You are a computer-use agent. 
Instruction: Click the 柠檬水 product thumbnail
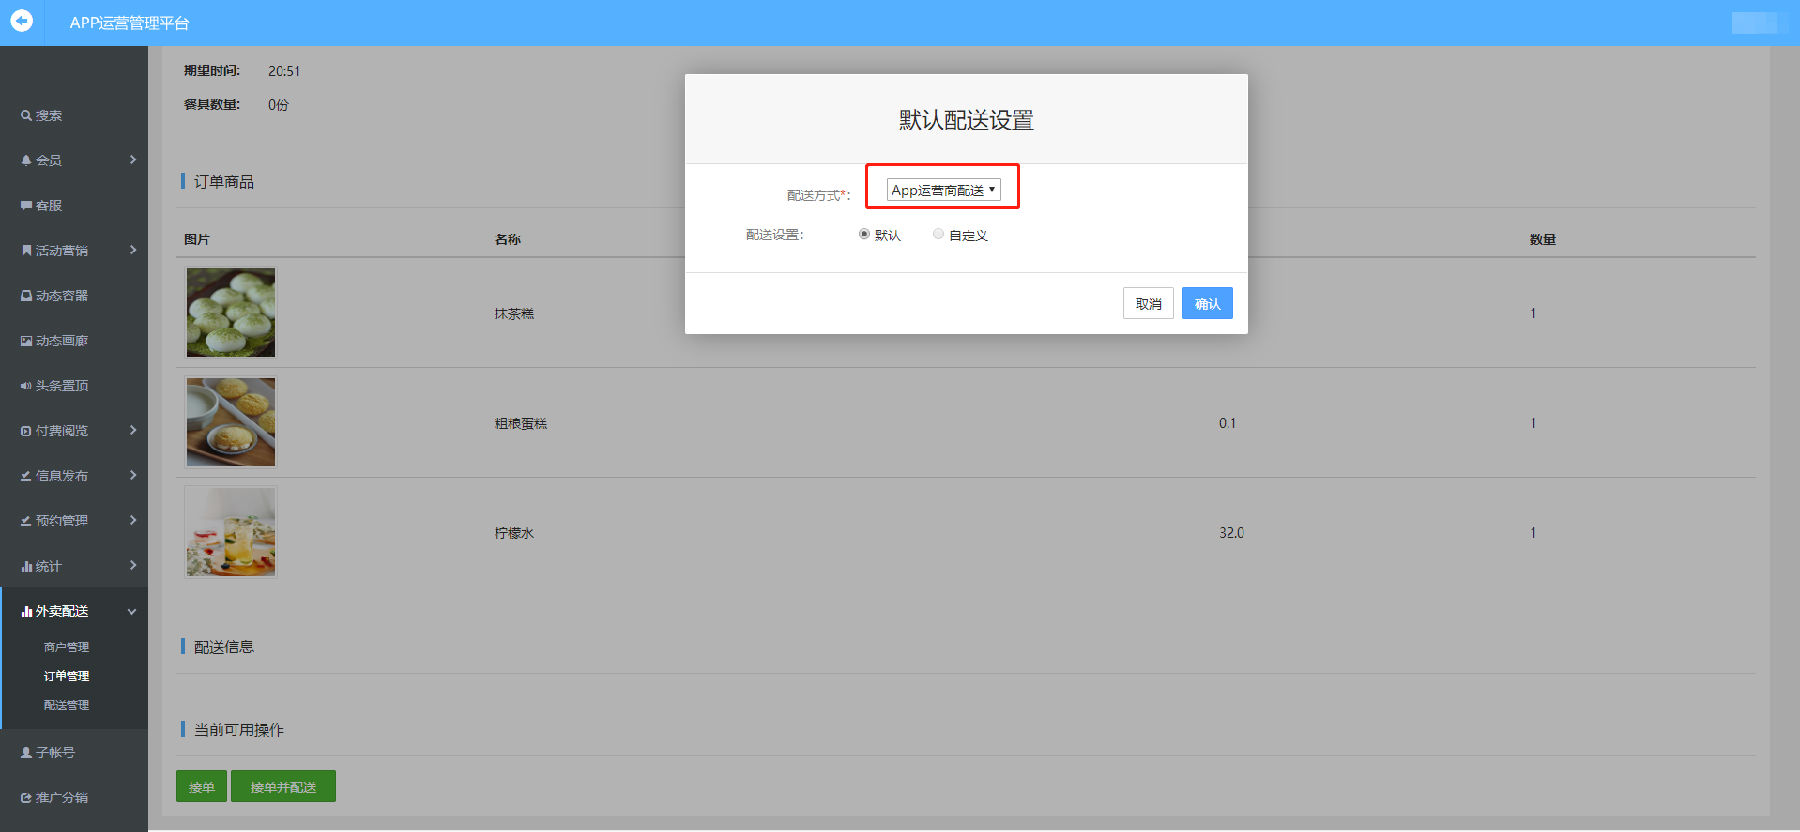pos(231,532)
